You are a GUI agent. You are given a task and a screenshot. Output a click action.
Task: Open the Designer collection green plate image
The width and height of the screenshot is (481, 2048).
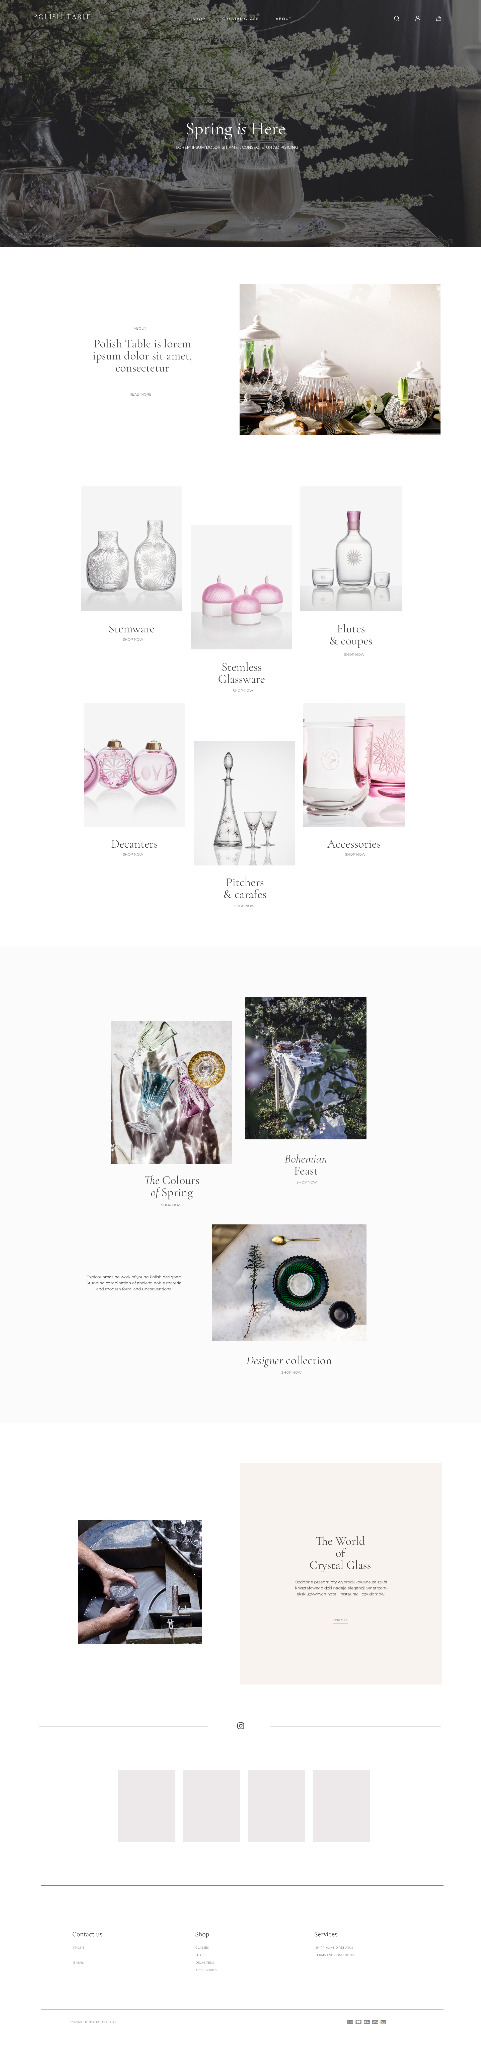pos(289,1282)
